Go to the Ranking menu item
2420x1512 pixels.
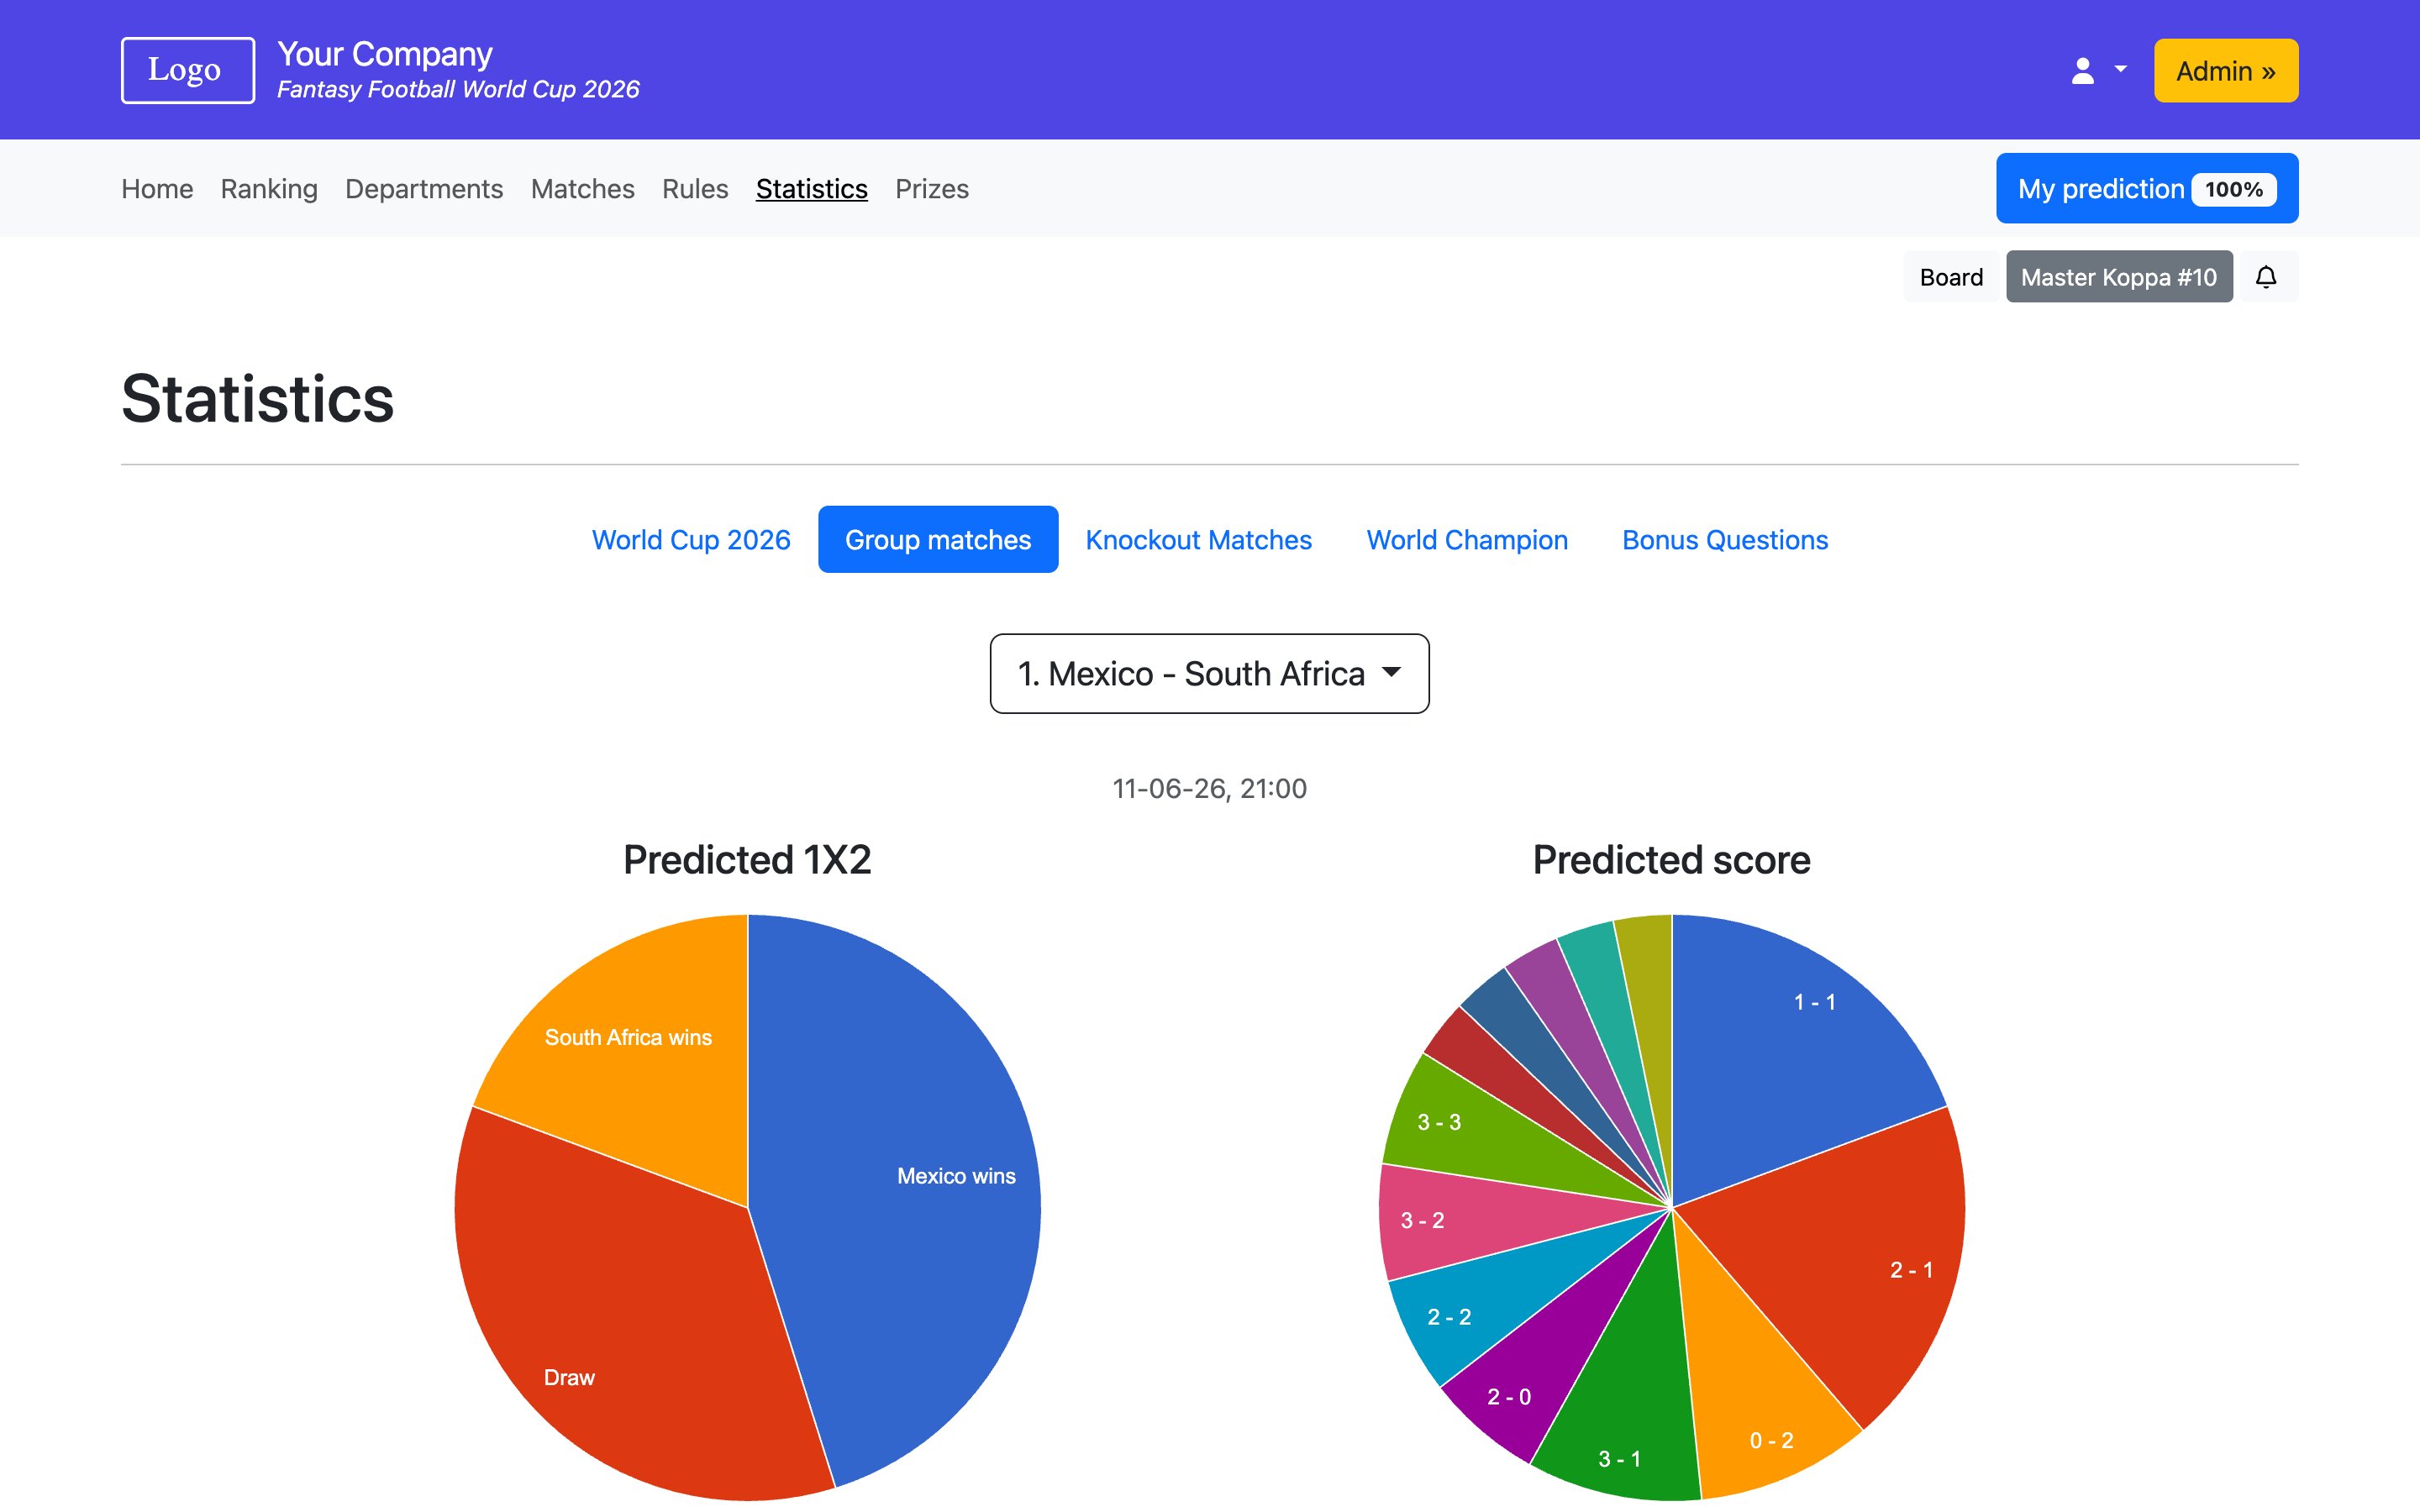coord(269,189)
